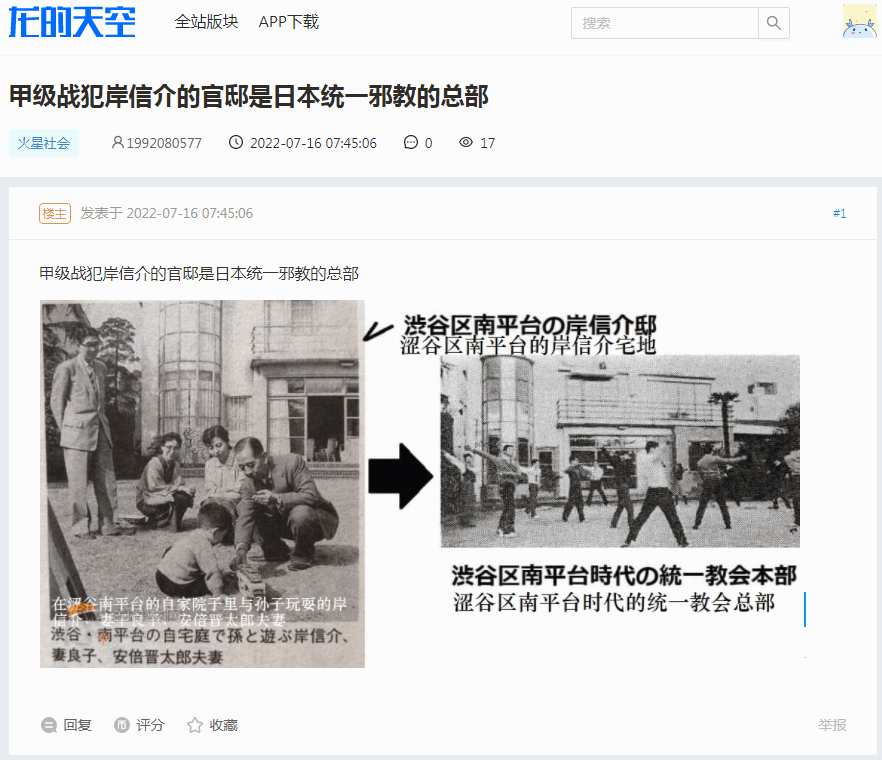Open the user avatar in top corner
Viewport: 882px width, 760px height.
[x=859, y=21]
